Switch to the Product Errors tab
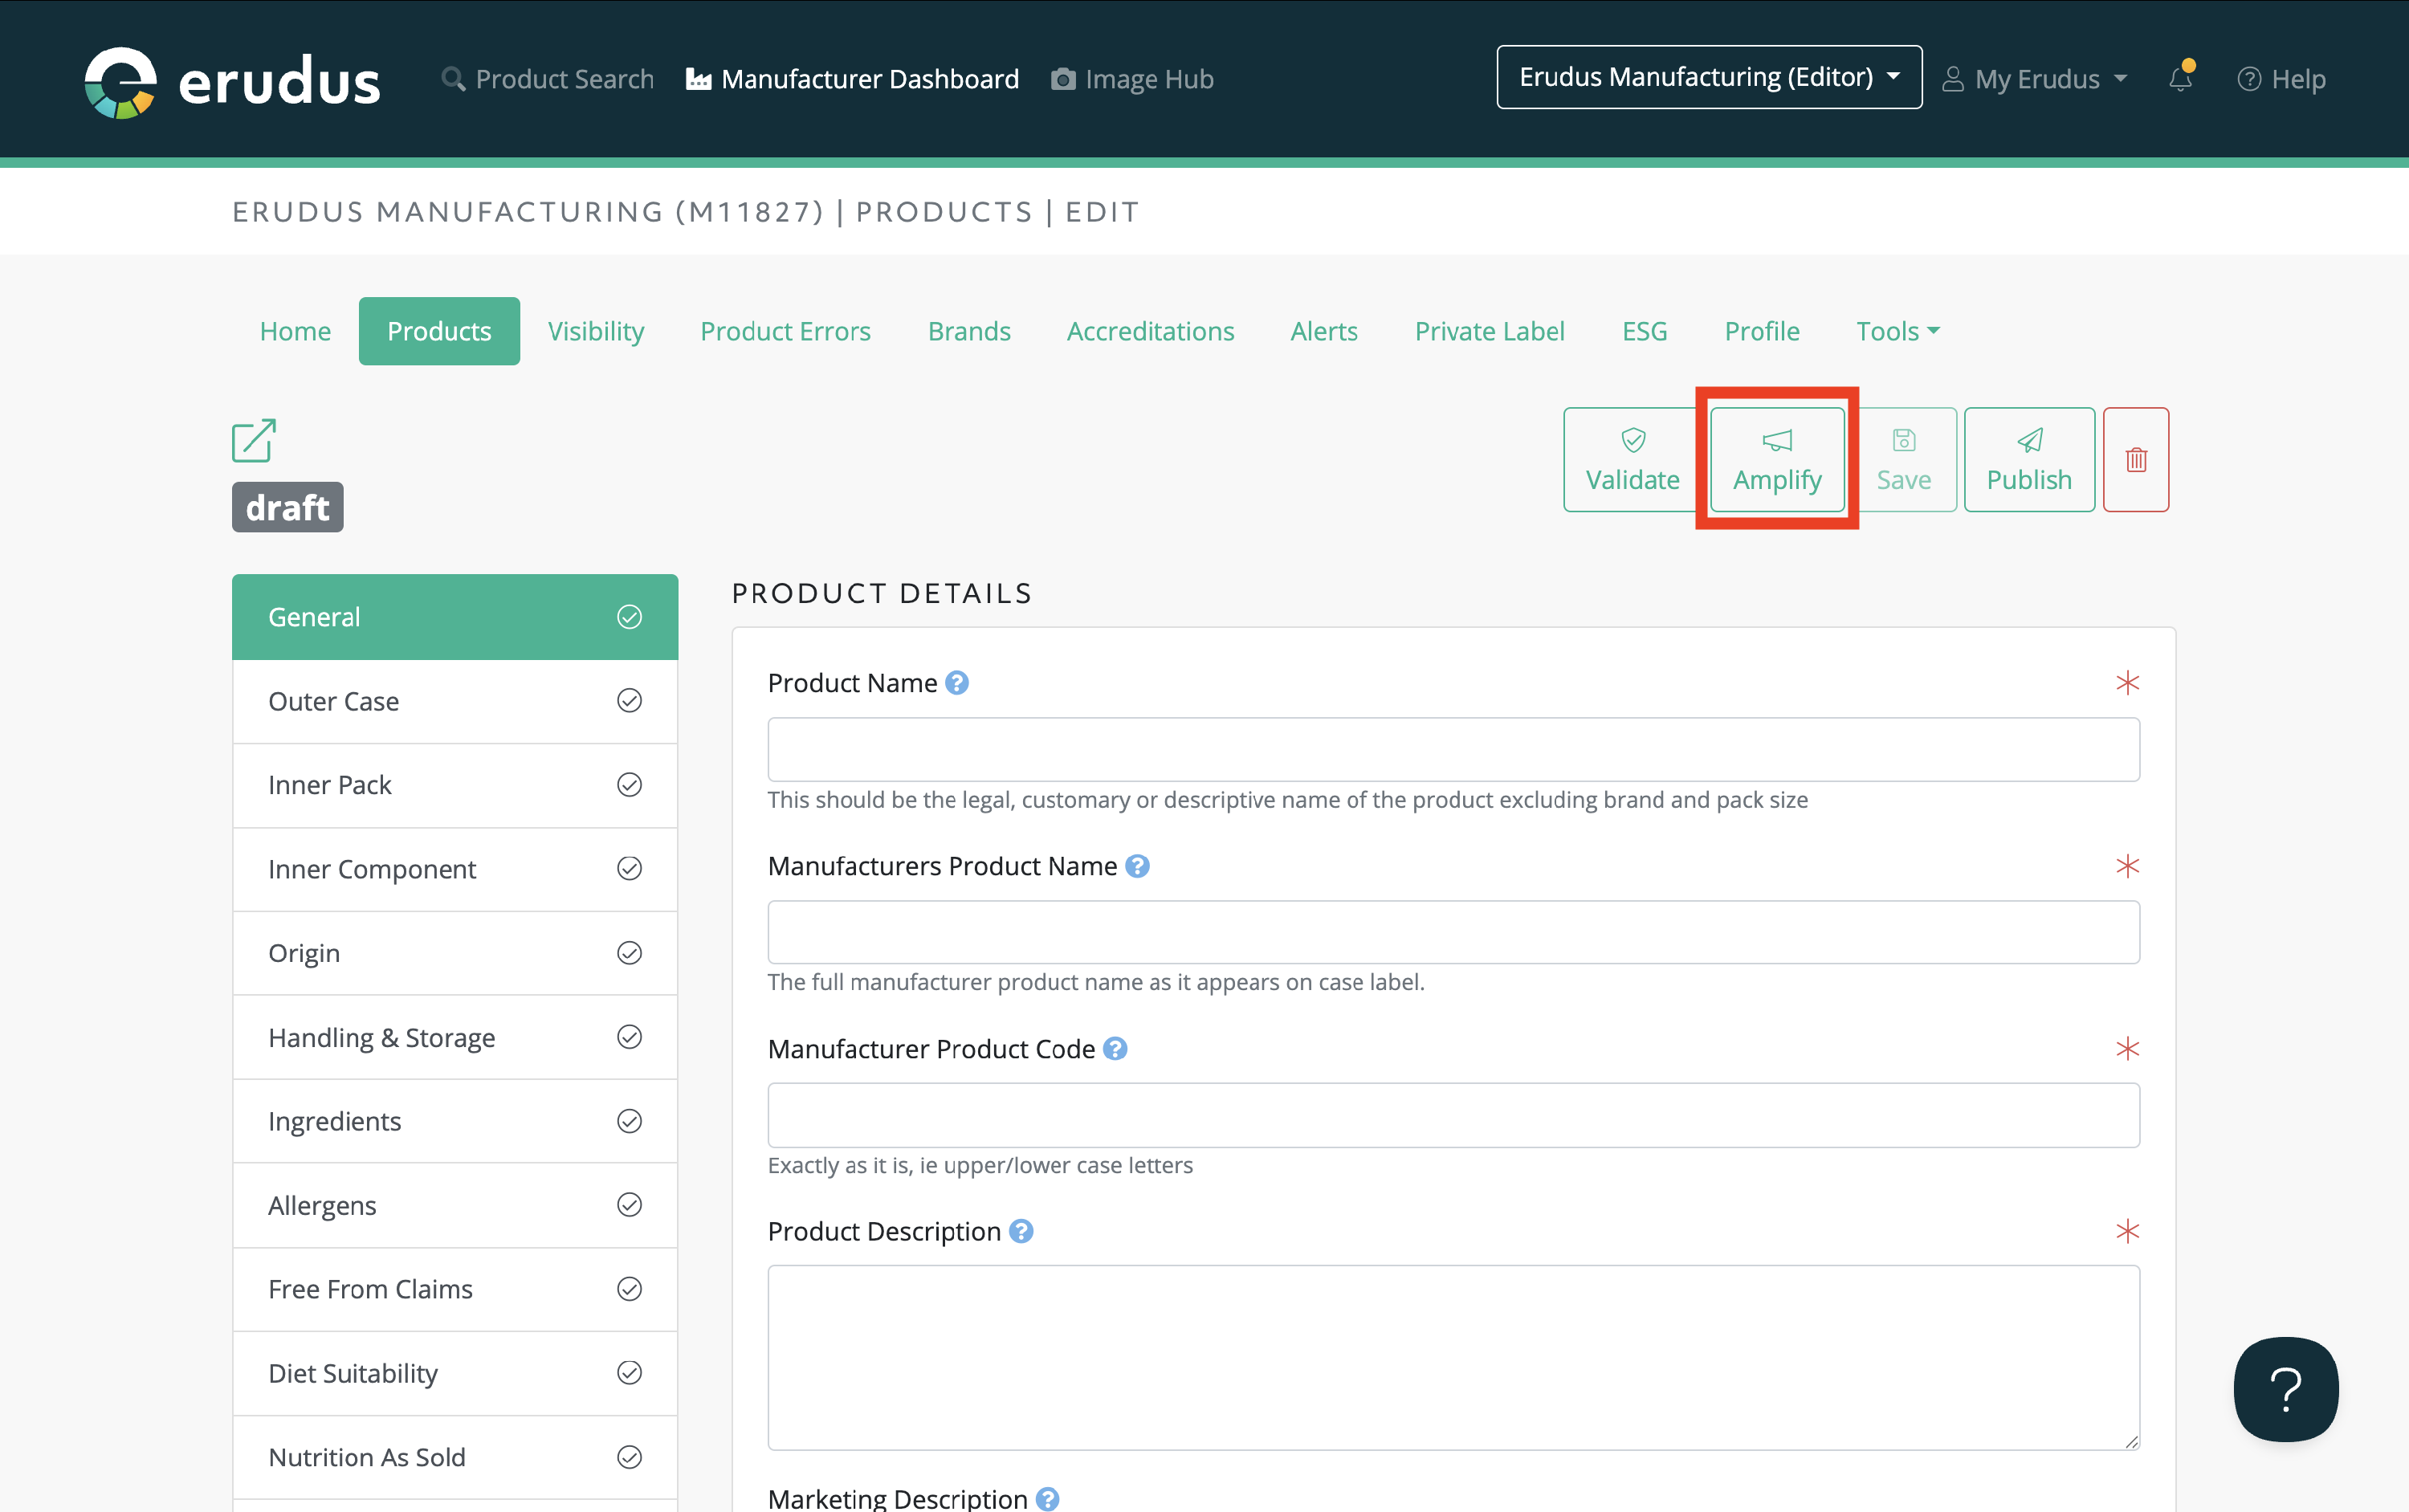 point(785,331)
